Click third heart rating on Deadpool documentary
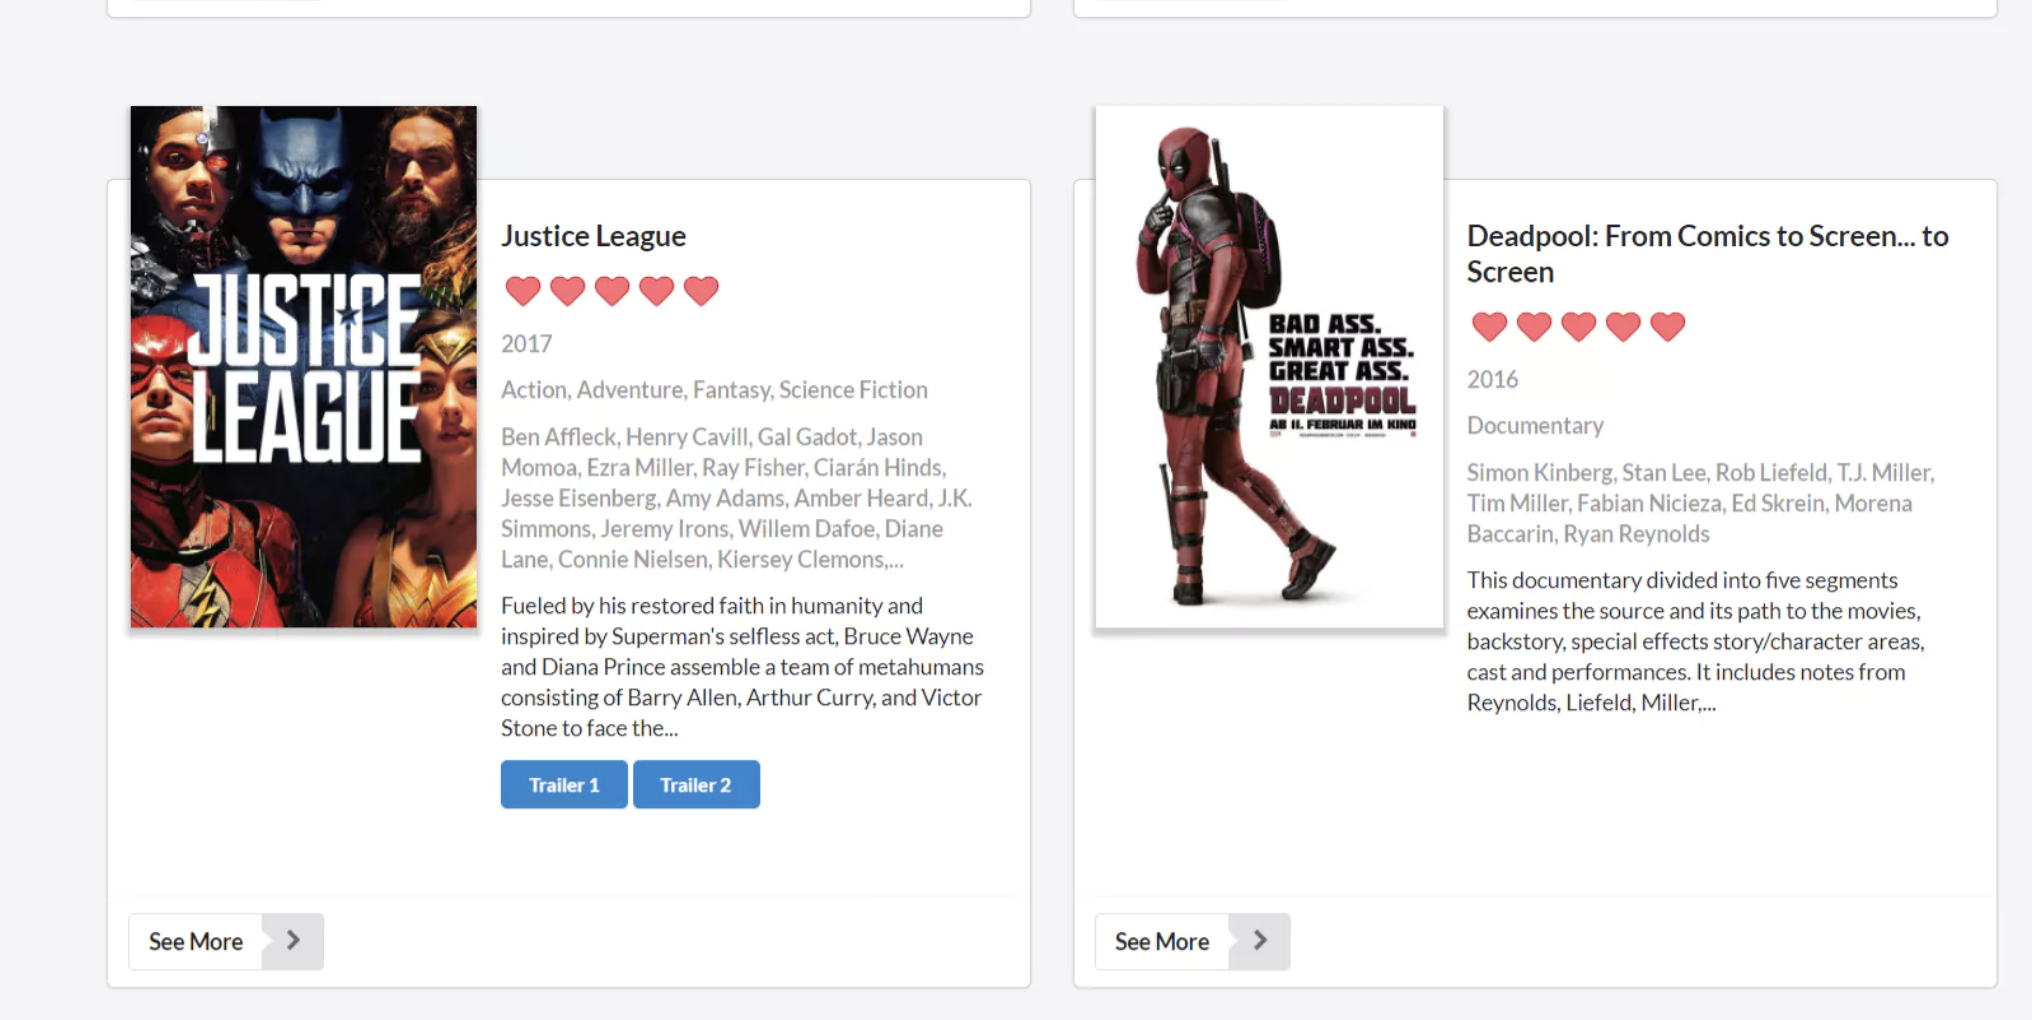Image resolution: width=2032 pixels, height=1020 pixels. tap(1578, 327)
